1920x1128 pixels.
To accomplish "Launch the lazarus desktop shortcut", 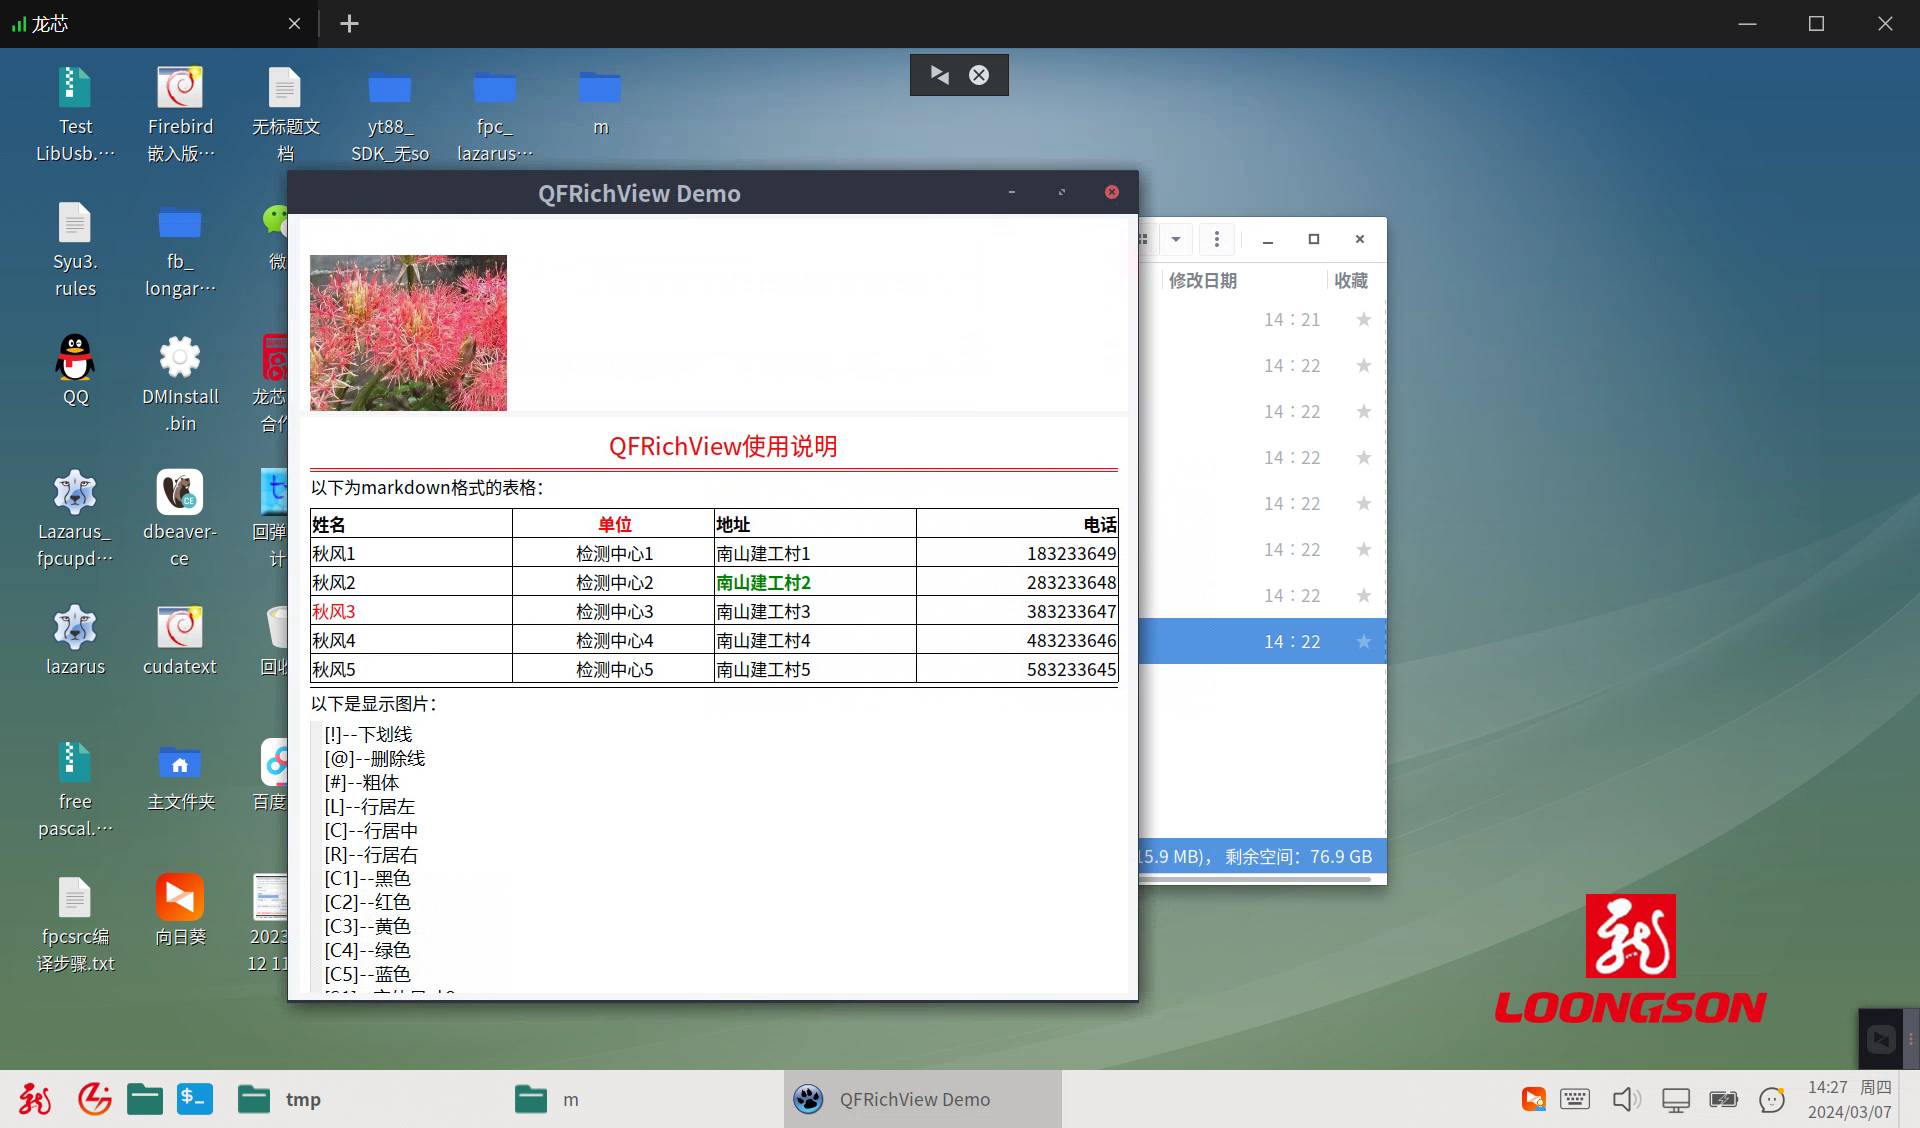I will pyautogui.click(x=75, y=628).
